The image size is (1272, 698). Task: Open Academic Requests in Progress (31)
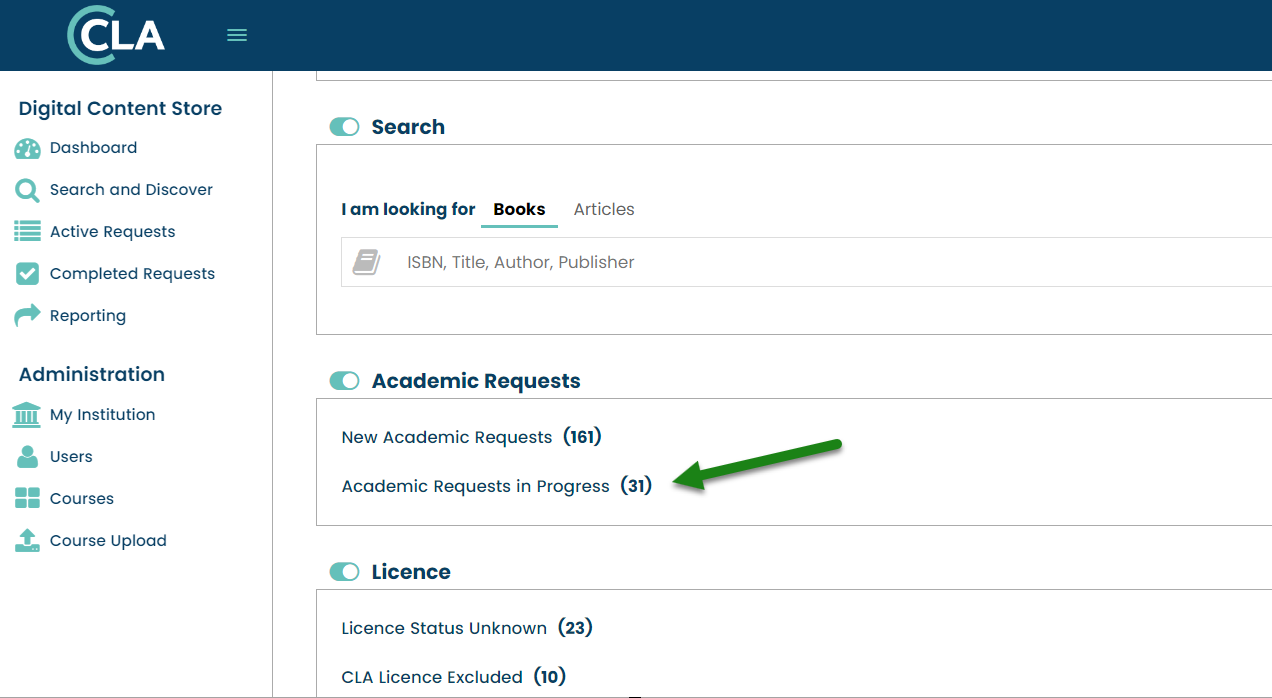496,487
